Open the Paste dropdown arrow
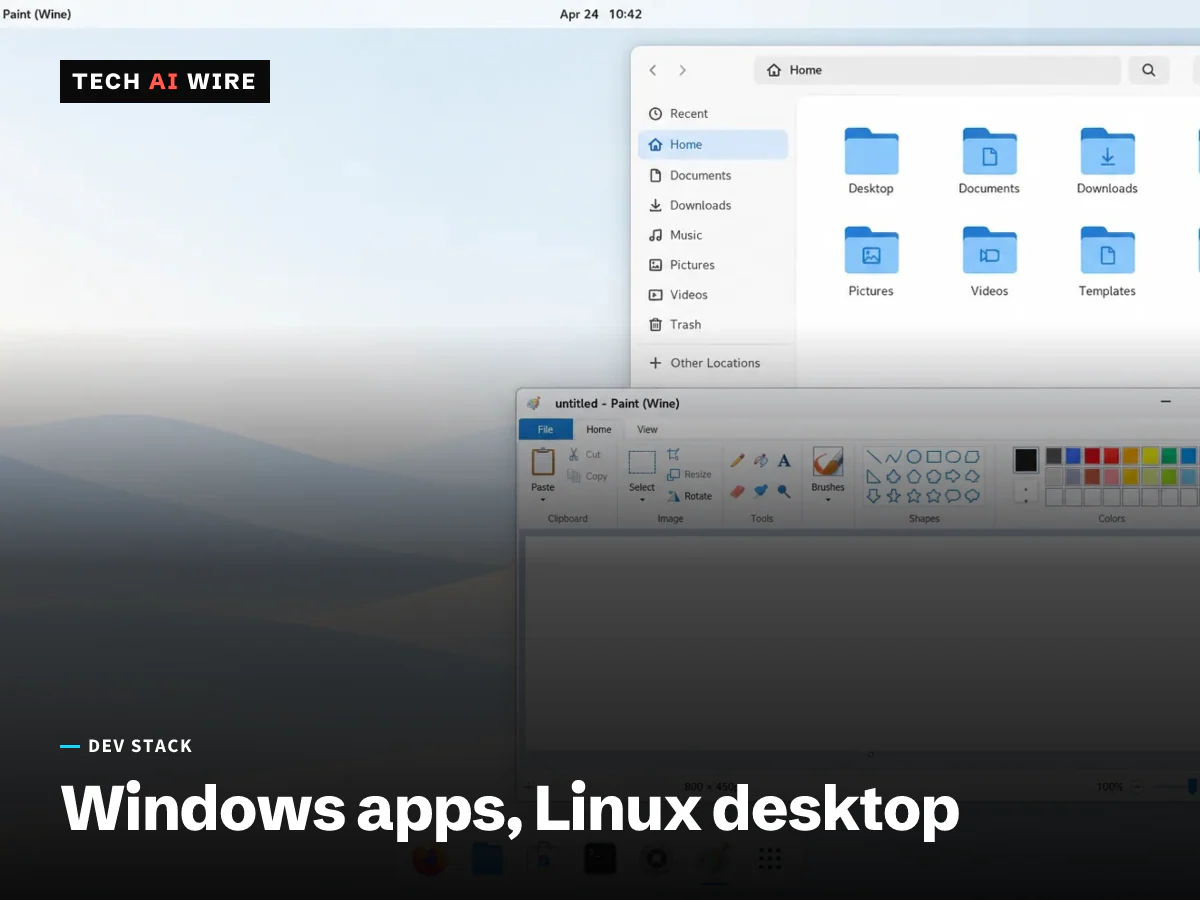This screenshot has width=1200, height=900. [543, 499]
